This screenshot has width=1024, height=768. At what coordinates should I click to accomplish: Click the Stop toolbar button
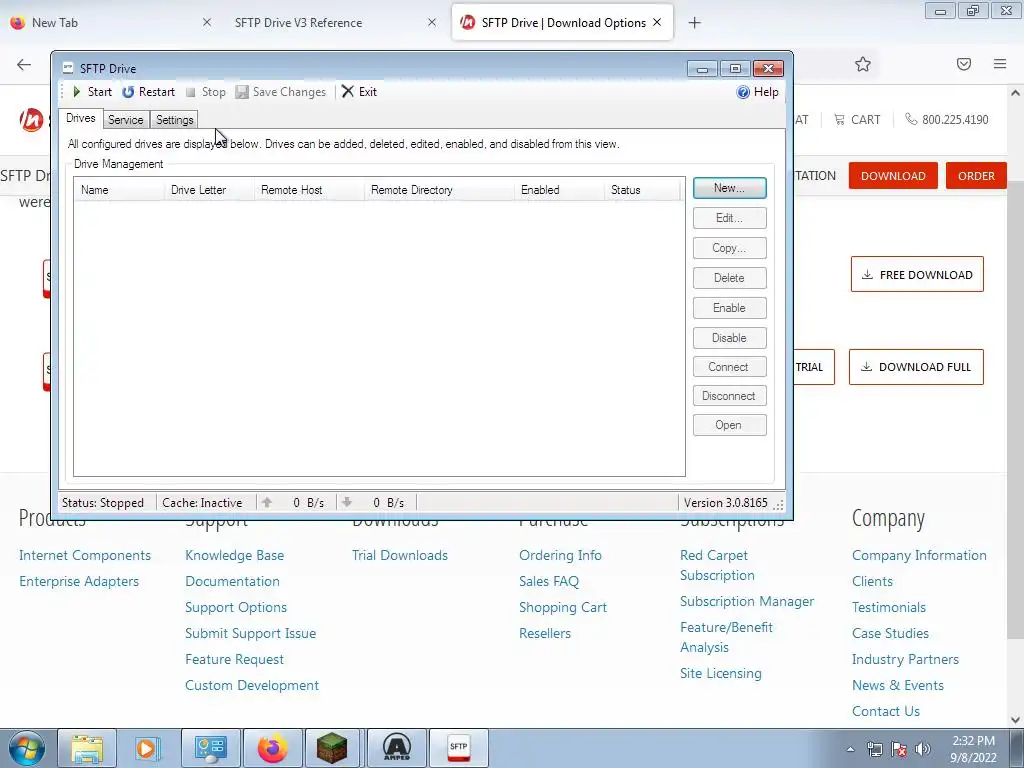pyautogui.click(x=206, y=92)
